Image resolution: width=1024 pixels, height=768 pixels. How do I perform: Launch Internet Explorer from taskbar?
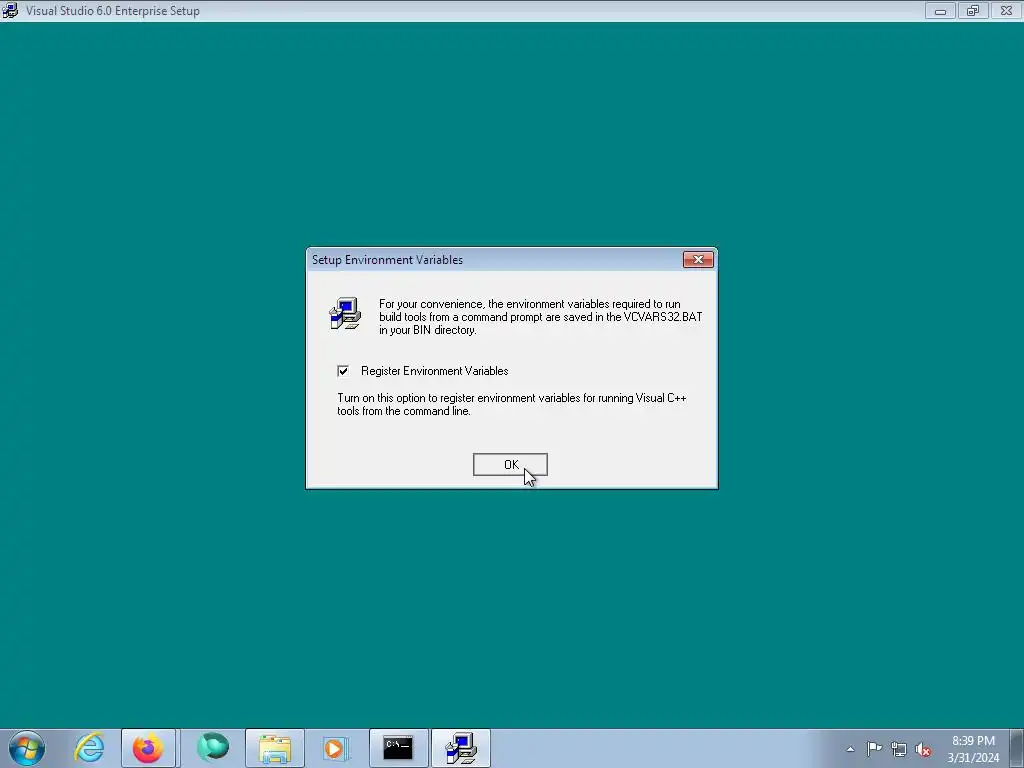(x=89, y=748)
